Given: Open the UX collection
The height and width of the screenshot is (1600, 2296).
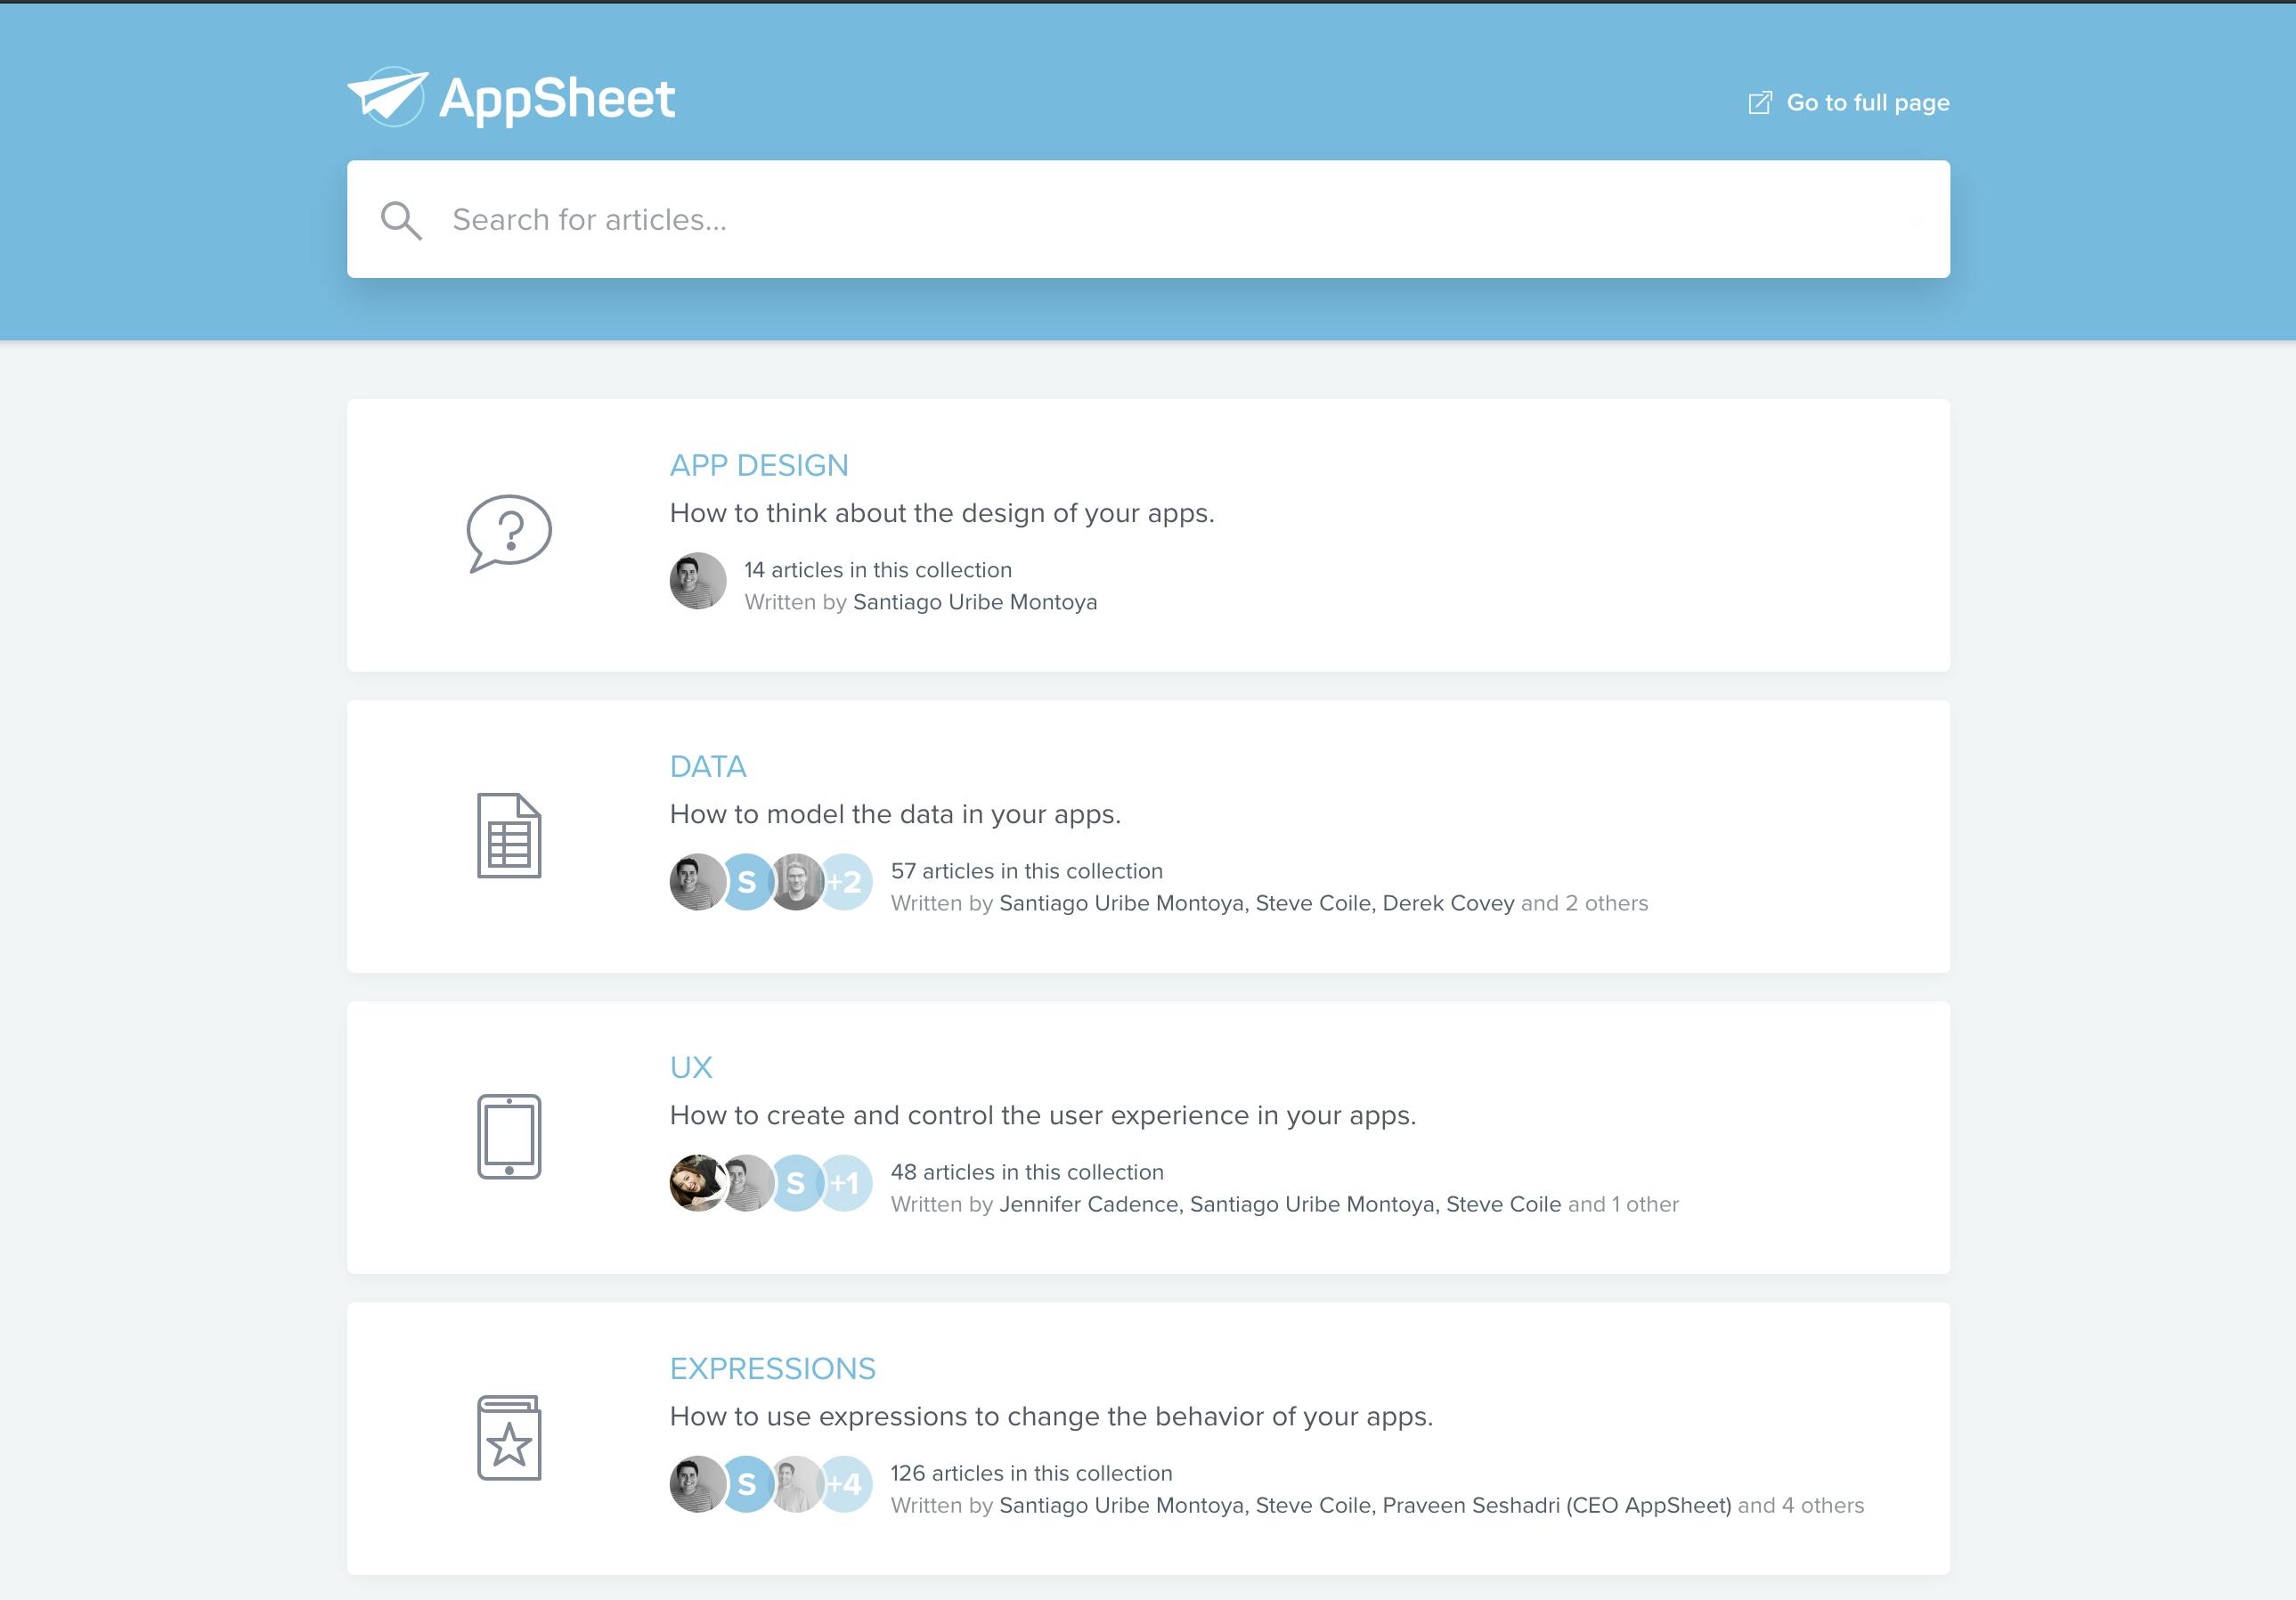Looking at the screenshot, I should [x=691, y=1067].
